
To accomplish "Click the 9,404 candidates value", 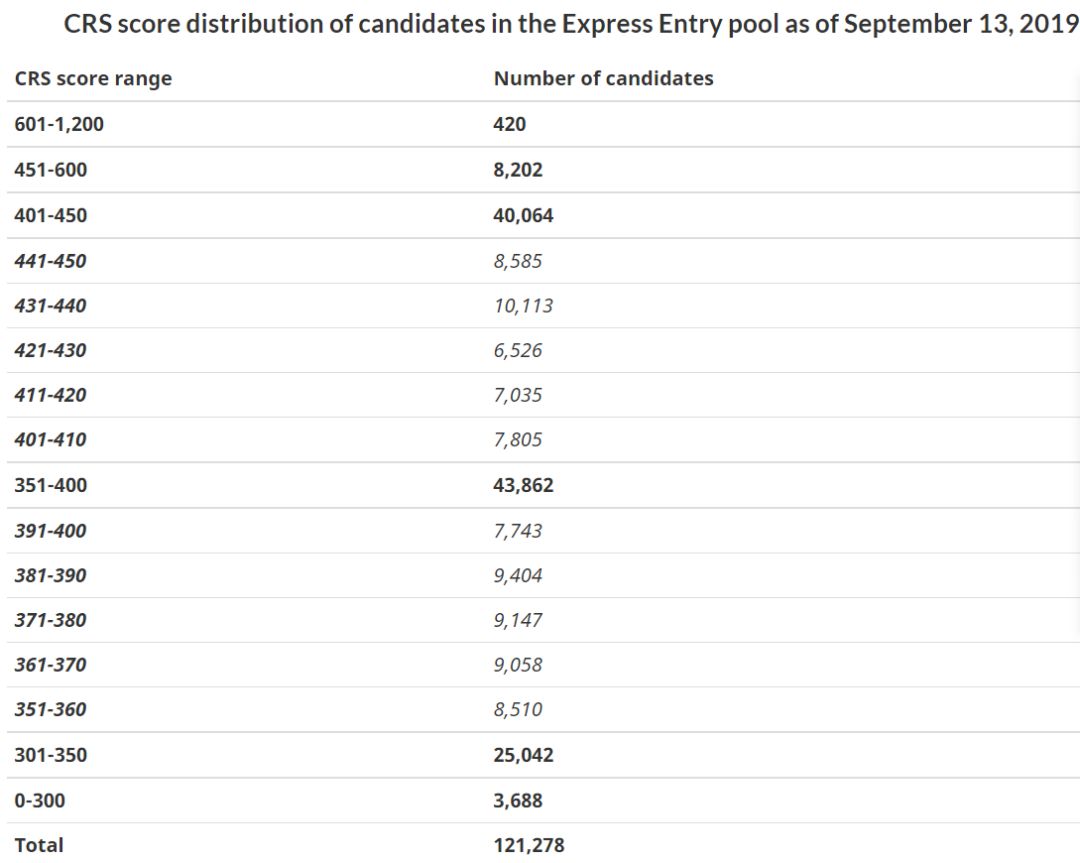I will (x=518, y=576).
